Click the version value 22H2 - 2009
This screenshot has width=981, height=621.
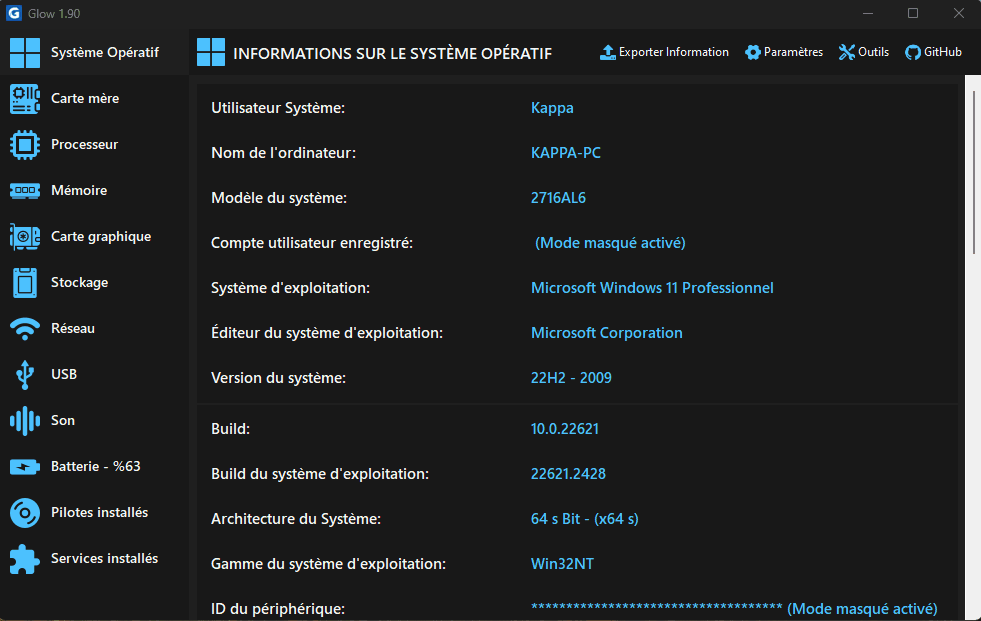coord(571,378)
